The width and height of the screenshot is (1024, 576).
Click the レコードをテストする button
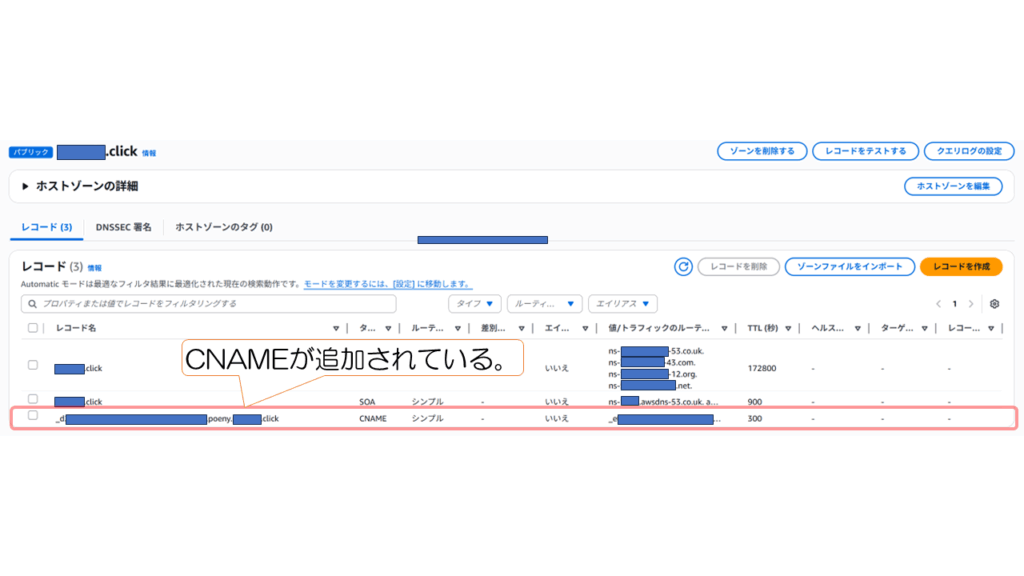tap(865, 151)
